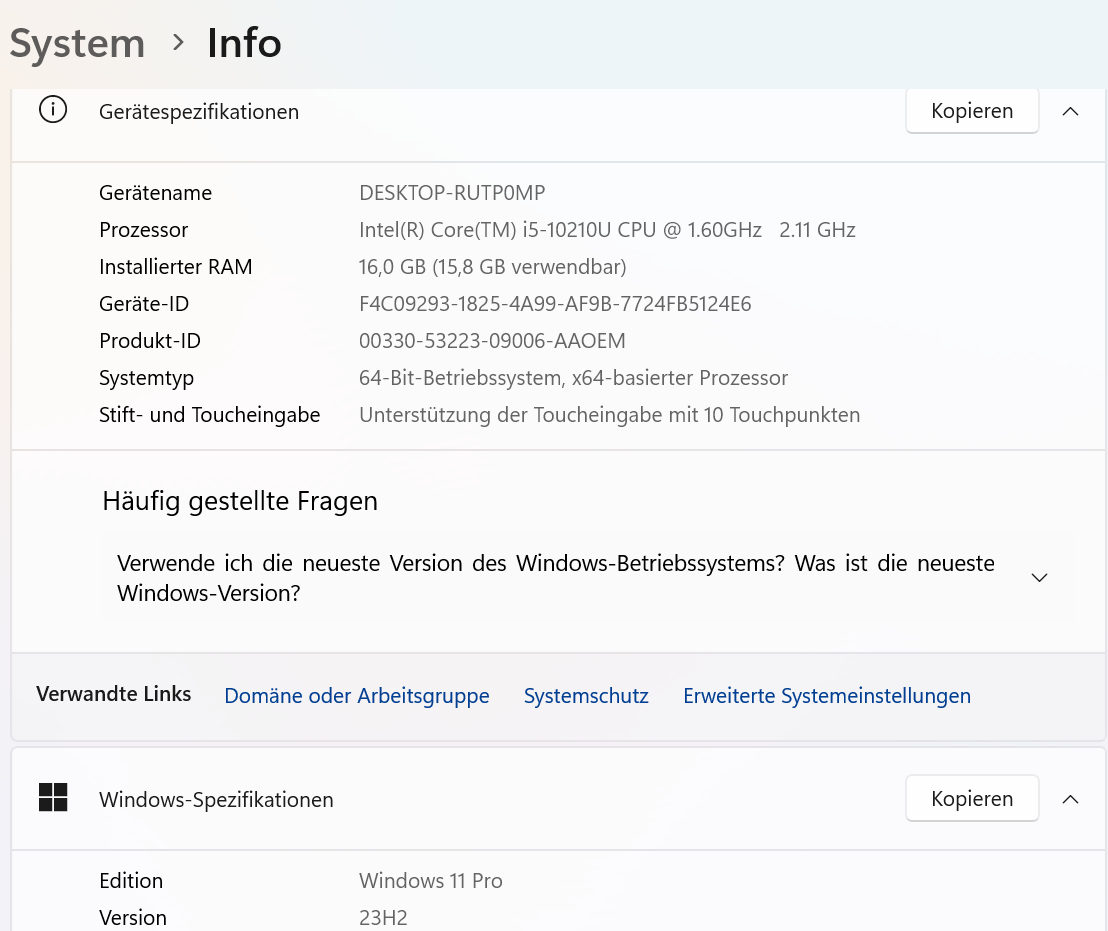
Task: Click the Gerätename label
Action: tap(155, 193)
